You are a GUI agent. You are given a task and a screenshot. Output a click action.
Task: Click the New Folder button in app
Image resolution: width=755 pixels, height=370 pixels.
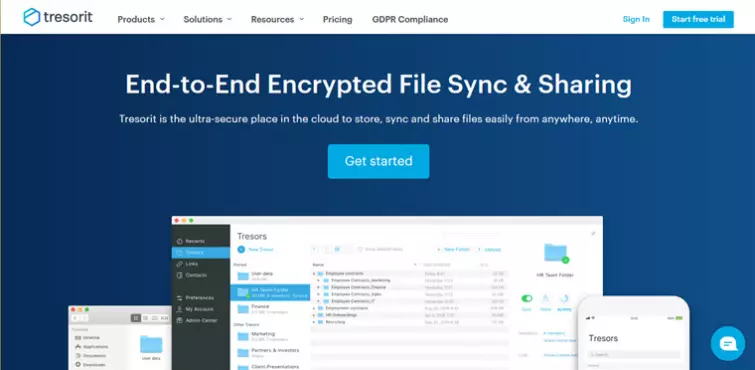(453, 249)
